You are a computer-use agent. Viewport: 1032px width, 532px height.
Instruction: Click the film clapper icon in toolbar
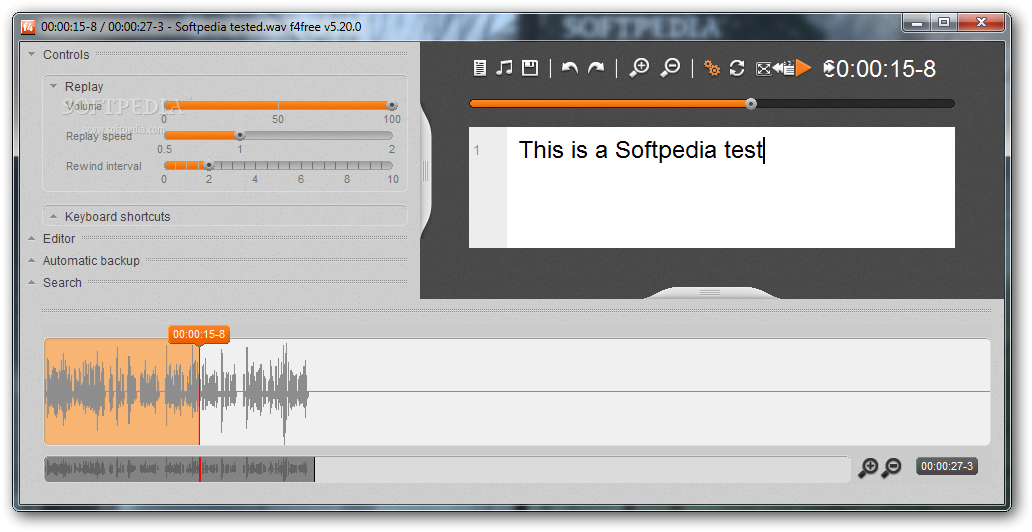pos(789,68)
